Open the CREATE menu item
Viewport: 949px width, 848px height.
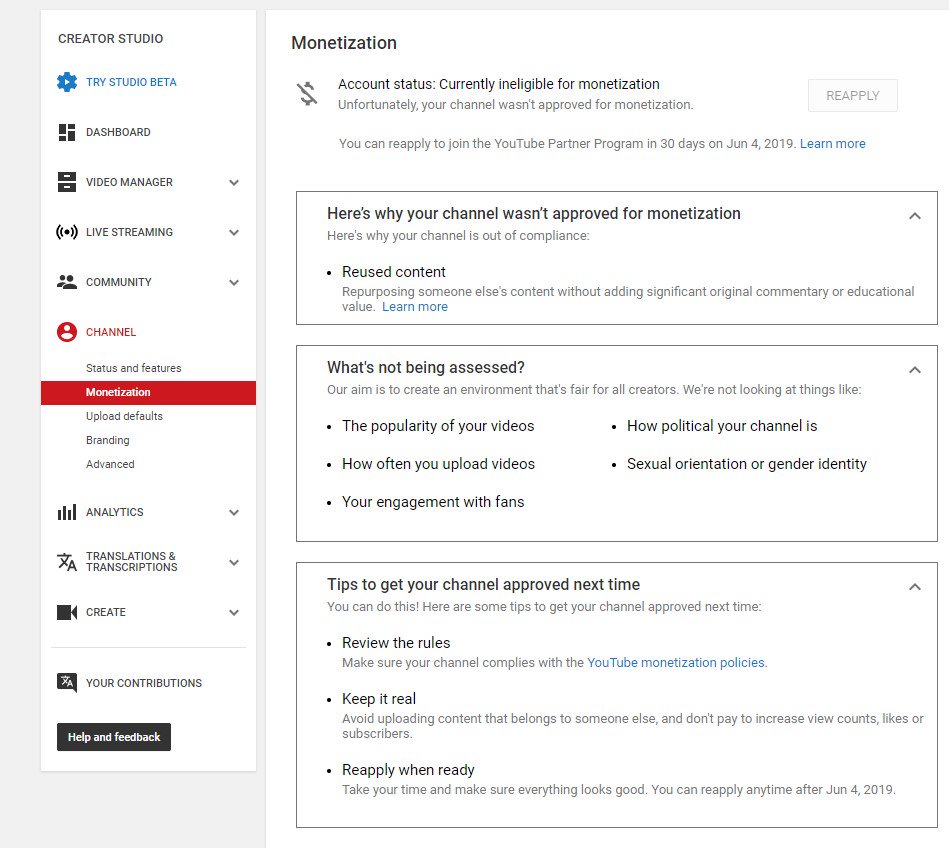pos(106,612)
